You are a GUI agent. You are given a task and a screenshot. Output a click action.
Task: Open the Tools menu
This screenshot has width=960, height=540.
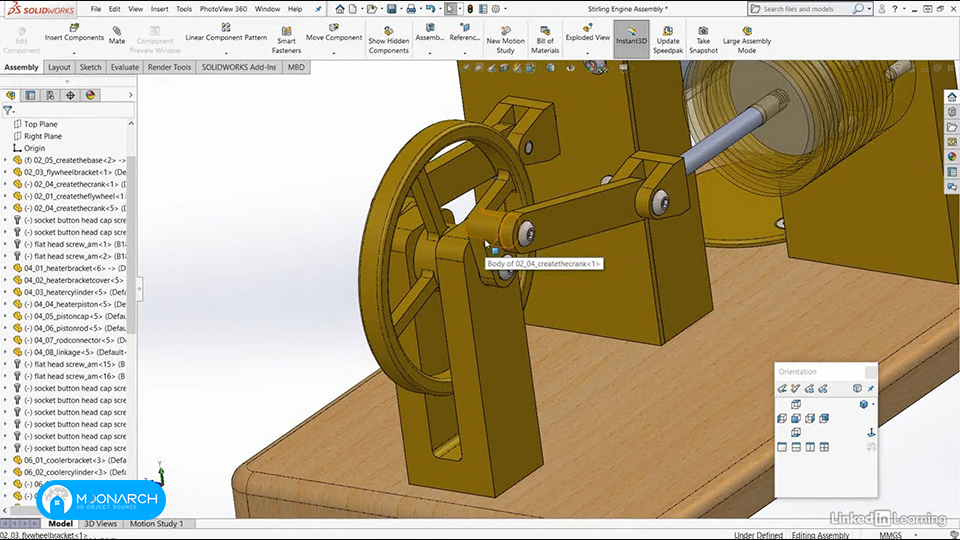tap(184, 9)
